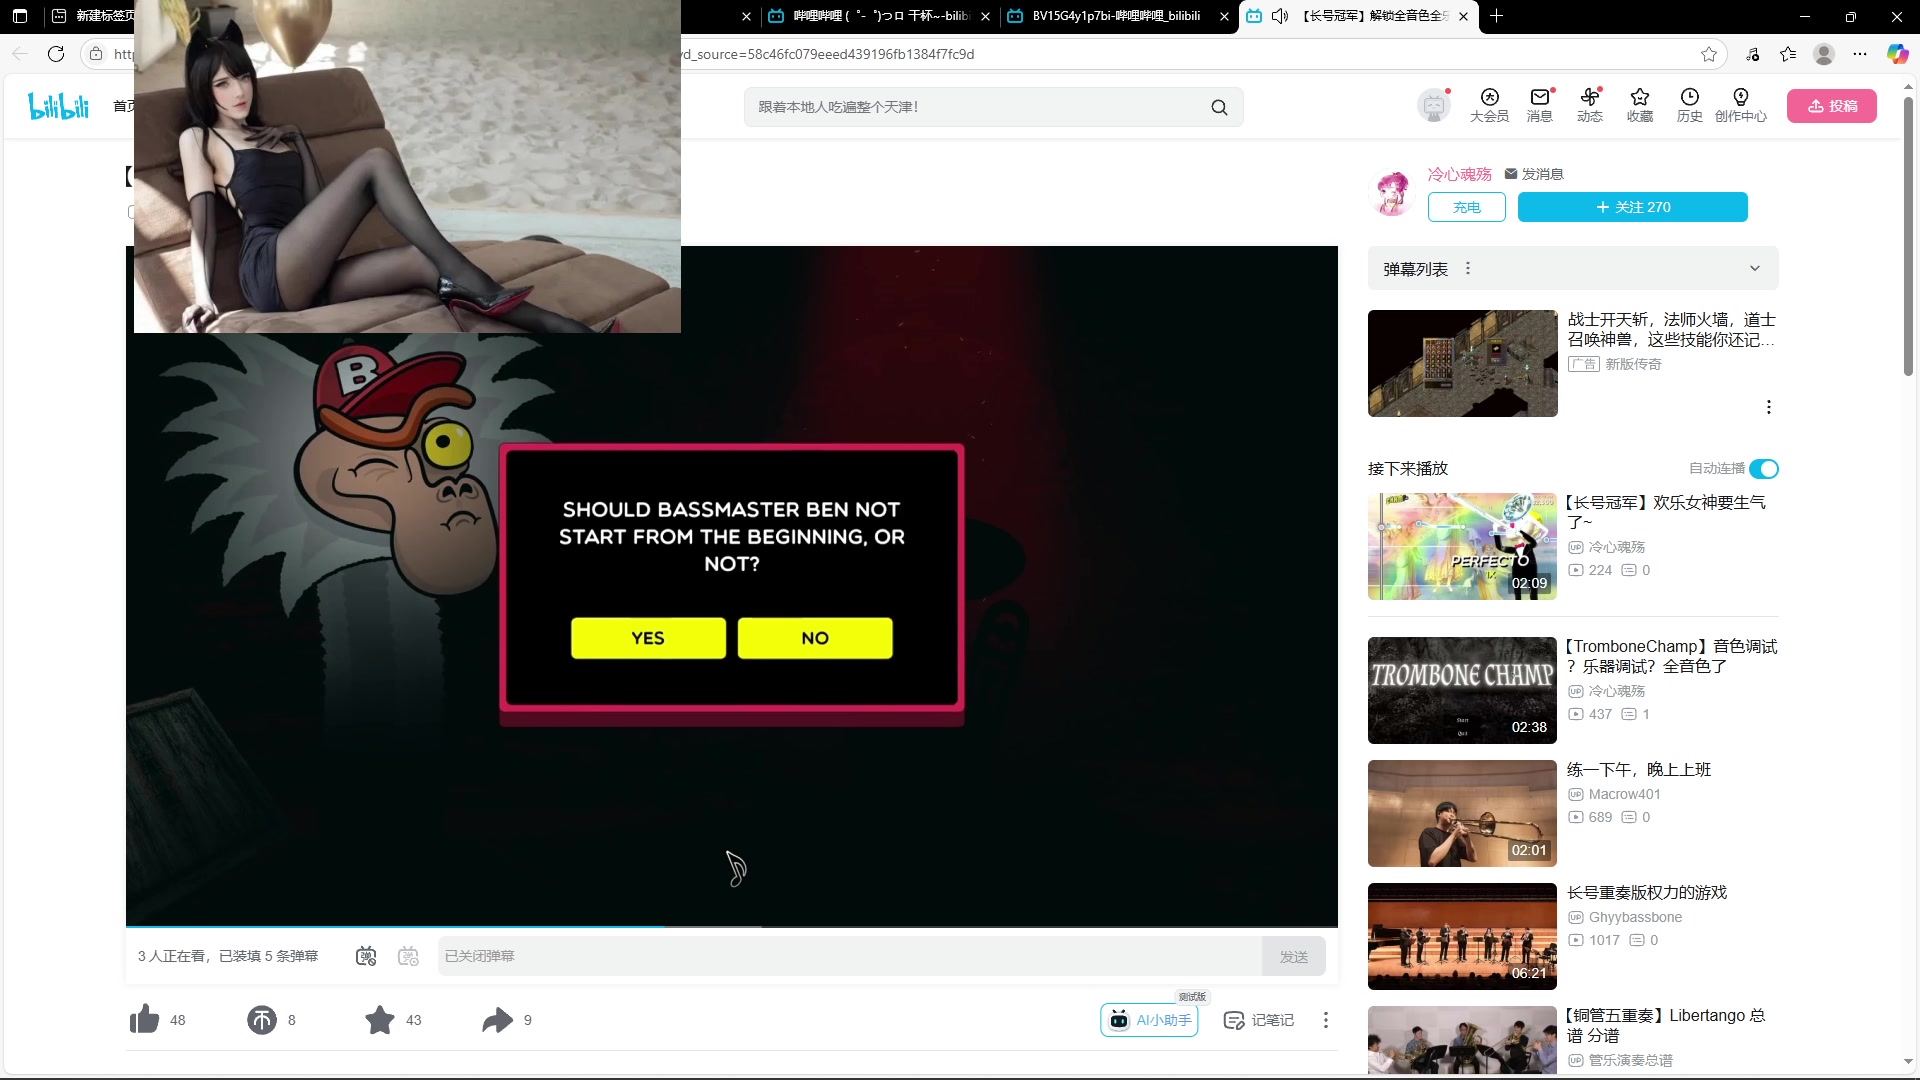Open browser settings and more menu
Screen dimensions: 1920x1080
[1860, 54]
